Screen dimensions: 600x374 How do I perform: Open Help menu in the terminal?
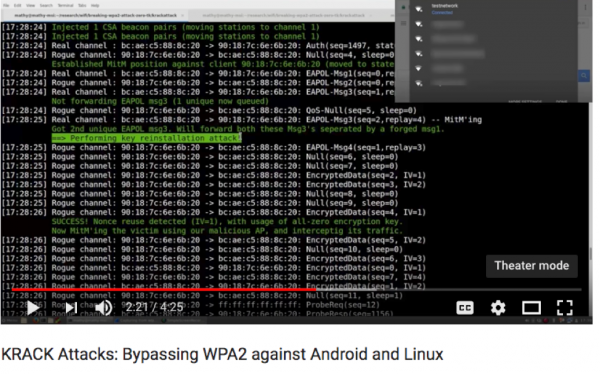point(95,5)
